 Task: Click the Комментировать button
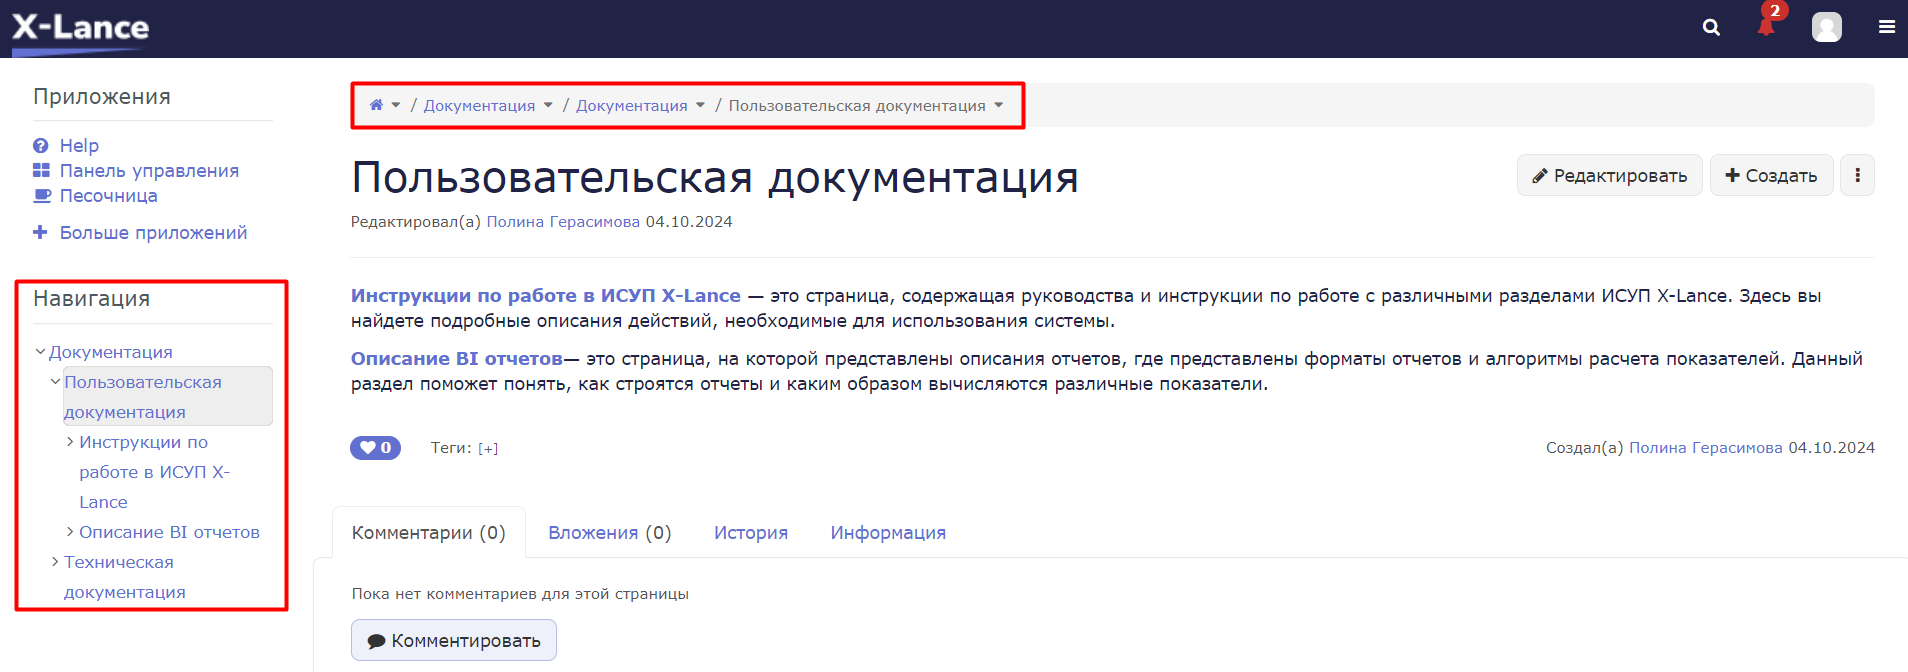coord(454,641)
